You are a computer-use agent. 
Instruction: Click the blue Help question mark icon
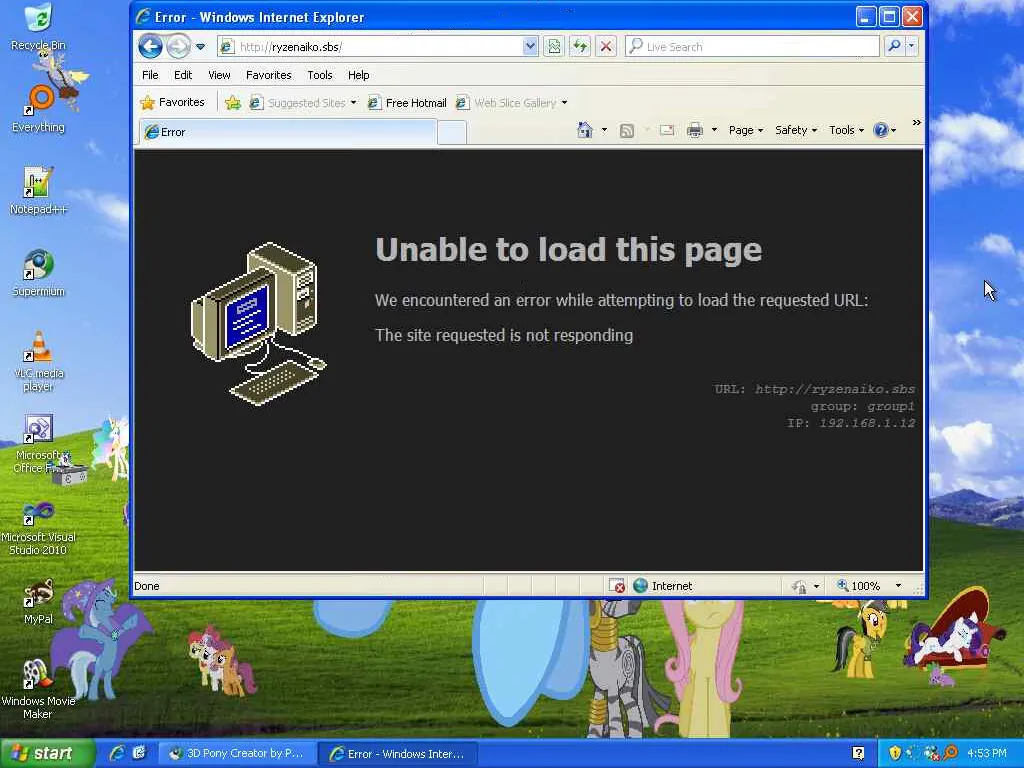click(x=881, y=130)
